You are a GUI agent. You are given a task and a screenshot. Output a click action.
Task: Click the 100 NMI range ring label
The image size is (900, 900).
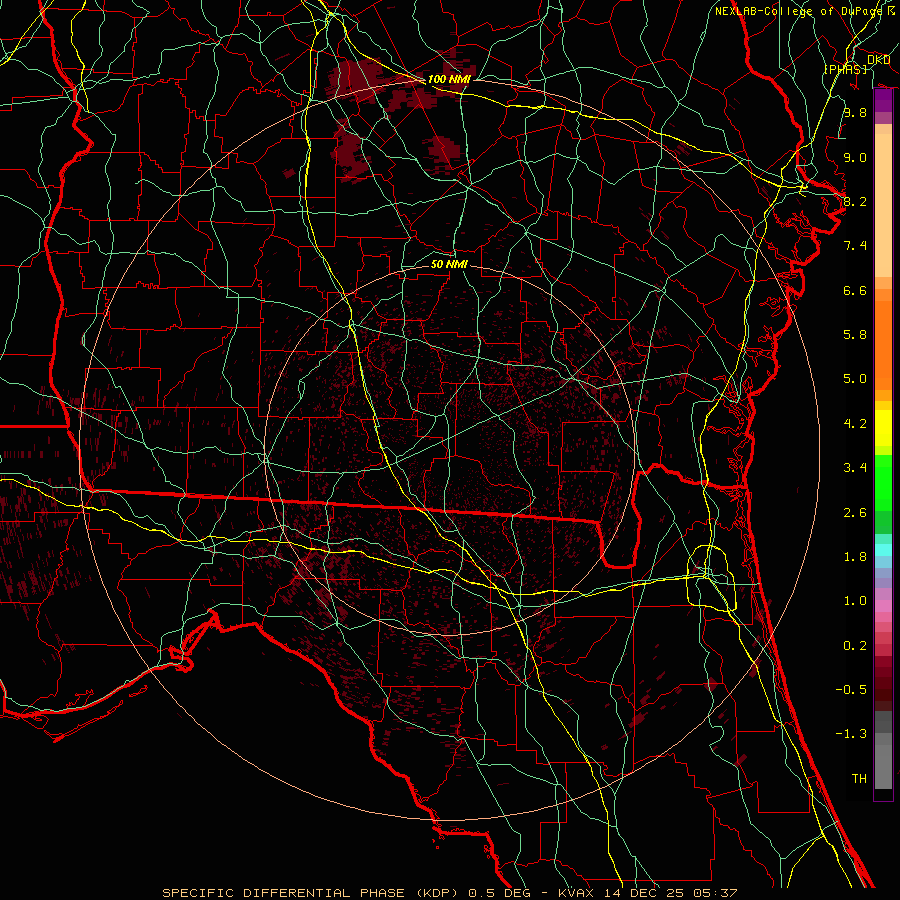pos(449,79)
